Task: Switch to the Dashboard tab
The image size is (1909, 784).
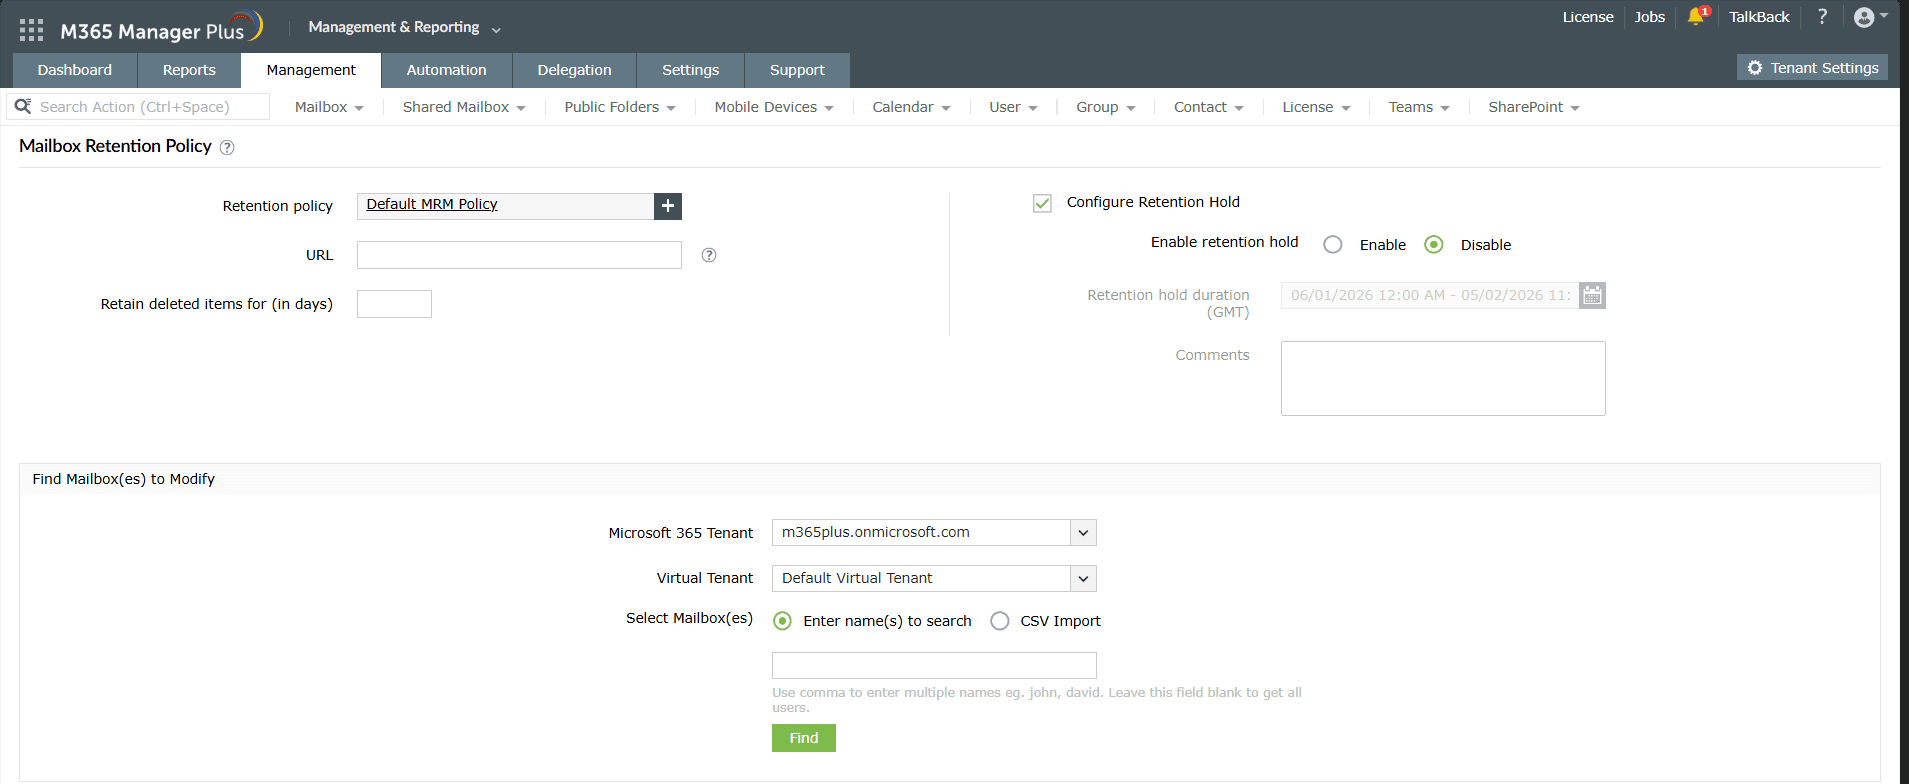Action: coord(75,70)
